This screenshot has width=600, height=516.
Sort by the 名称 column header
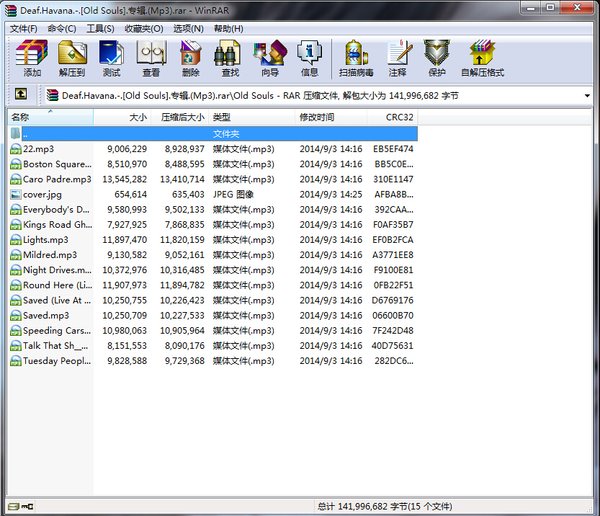coord(51,117)
